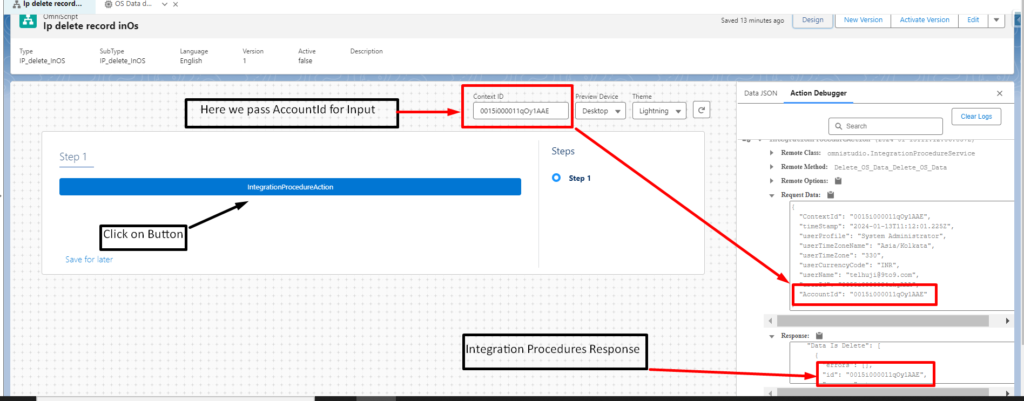This screenshot has height=401, width=1024.
Task: Close the Action Debugger panel
Action: tap(999, 93)
